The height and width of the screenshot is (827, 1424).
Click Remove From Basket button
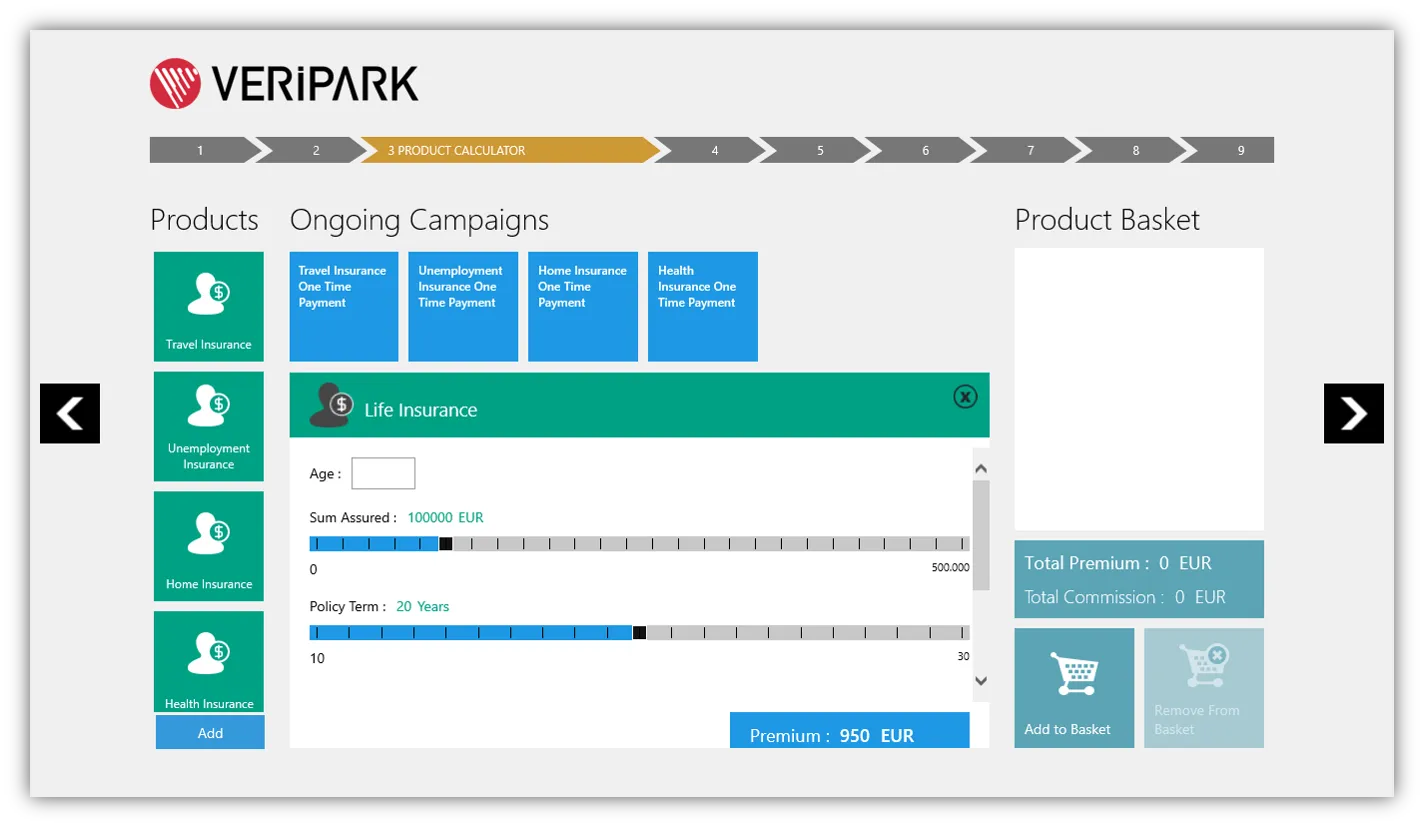(1204, 688)
